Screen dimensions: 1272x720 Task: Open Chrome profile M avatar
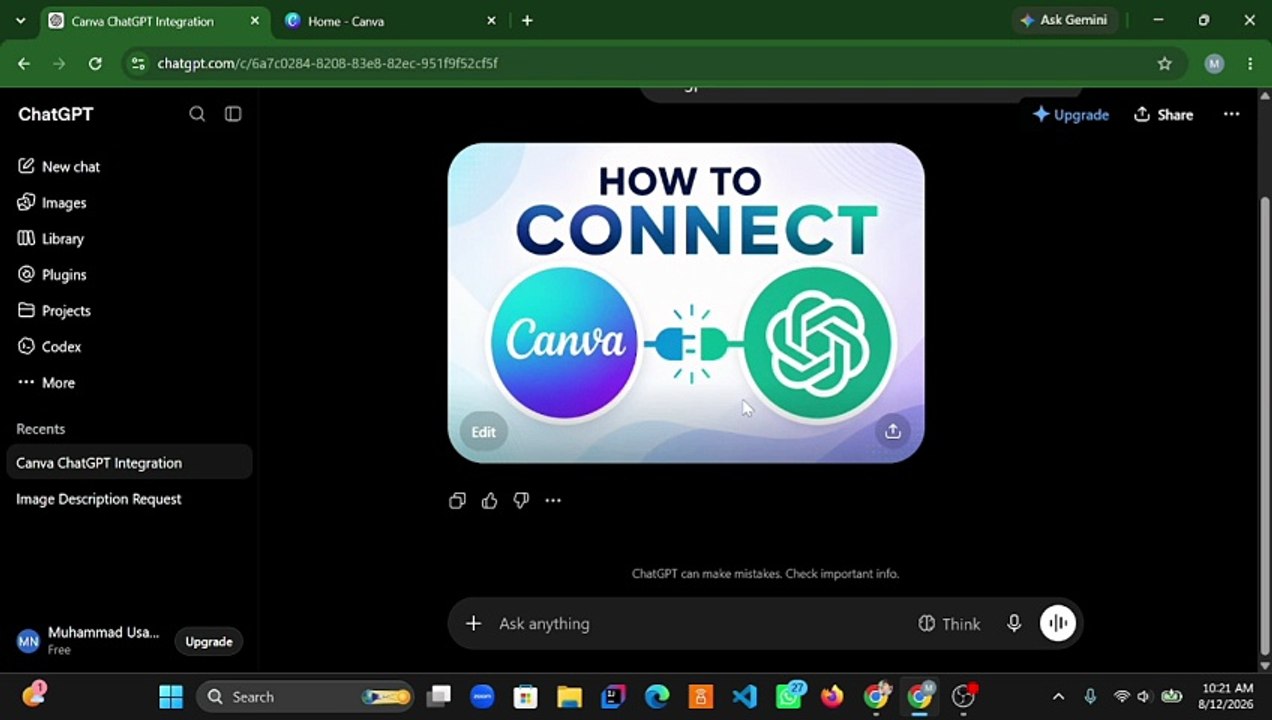pyautogui.click(x=1214, y=63)
